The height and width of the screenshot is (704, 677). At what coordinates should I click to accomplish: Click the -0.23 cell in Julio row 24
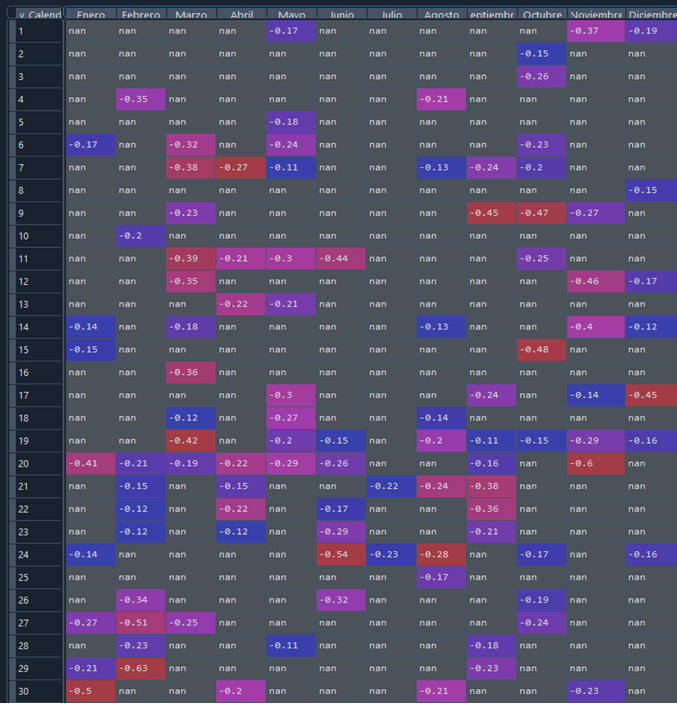point(391,554)
